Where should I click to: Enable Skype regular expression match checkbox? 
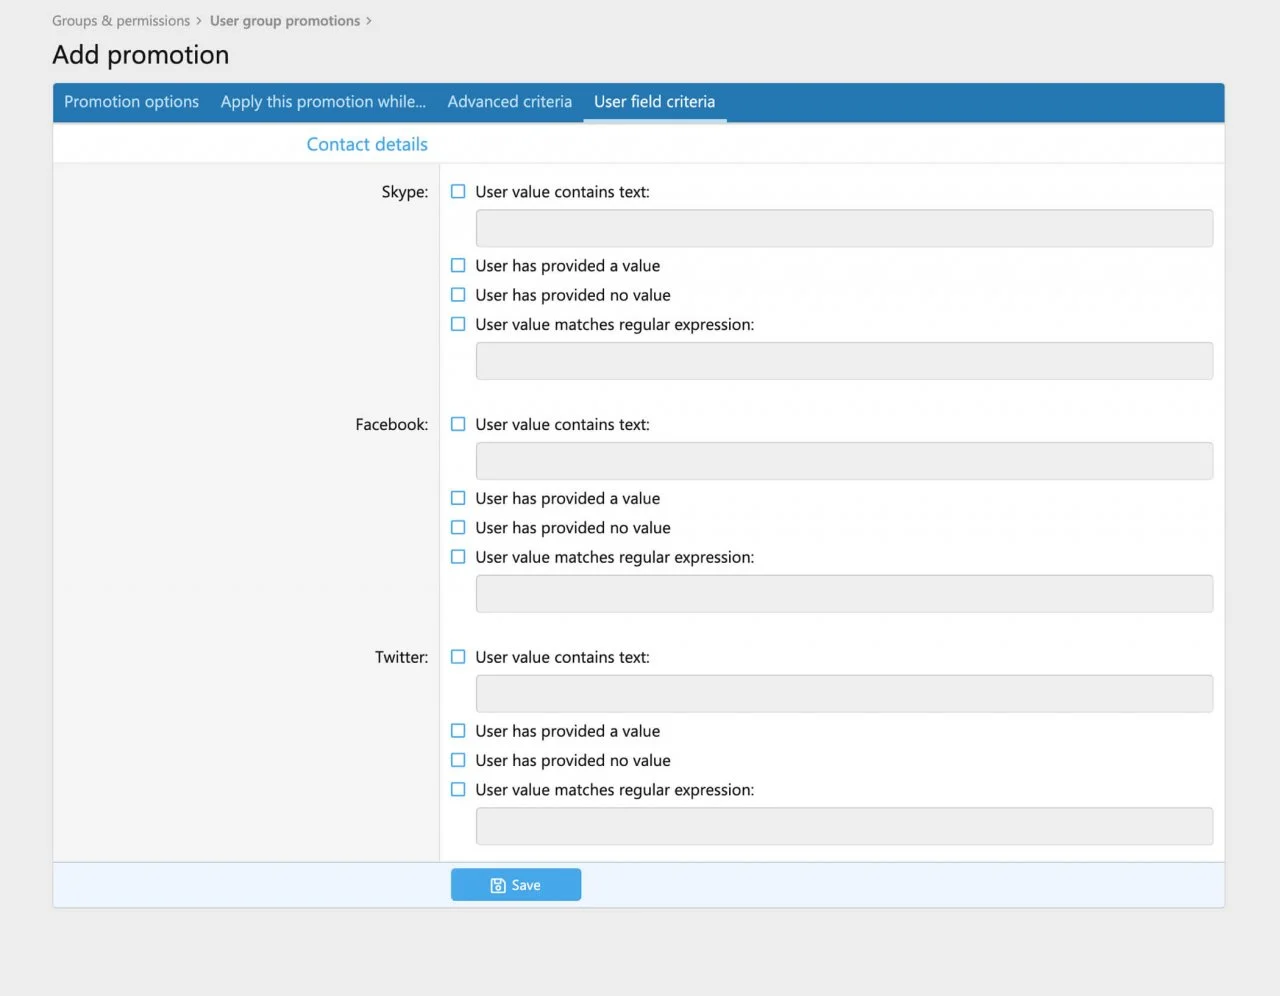[458, 325]
